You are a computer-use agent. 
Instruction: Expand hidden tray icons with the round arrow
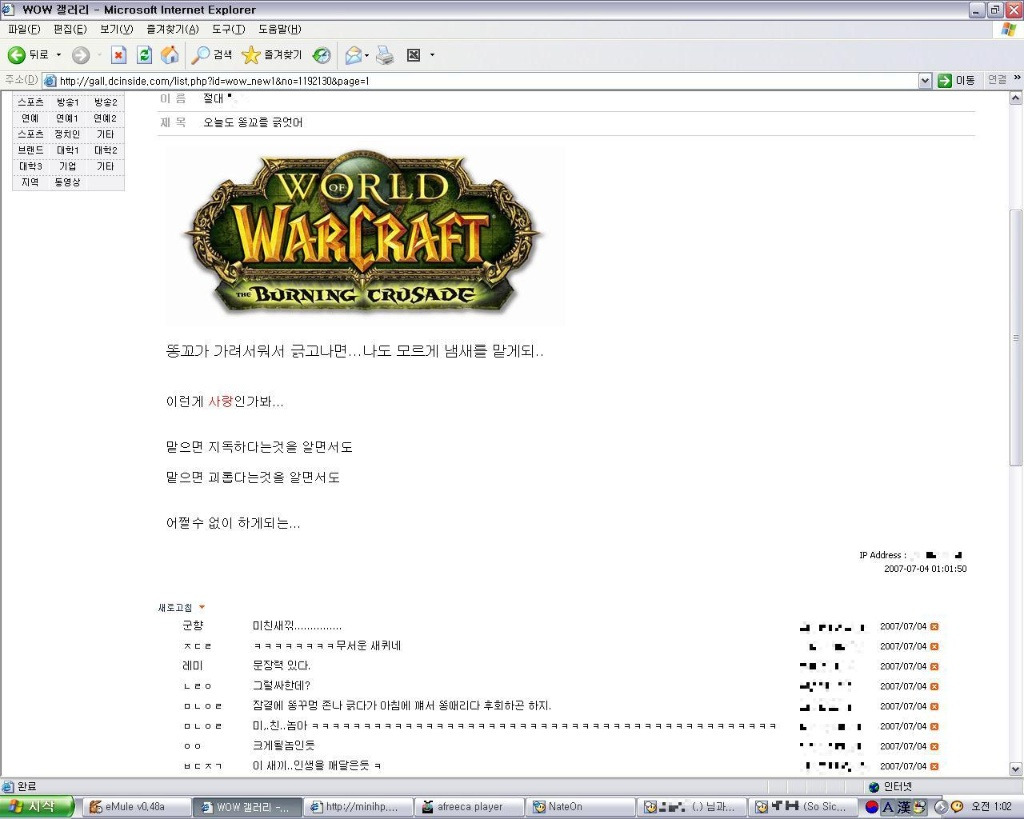click(x=941, y=807)
